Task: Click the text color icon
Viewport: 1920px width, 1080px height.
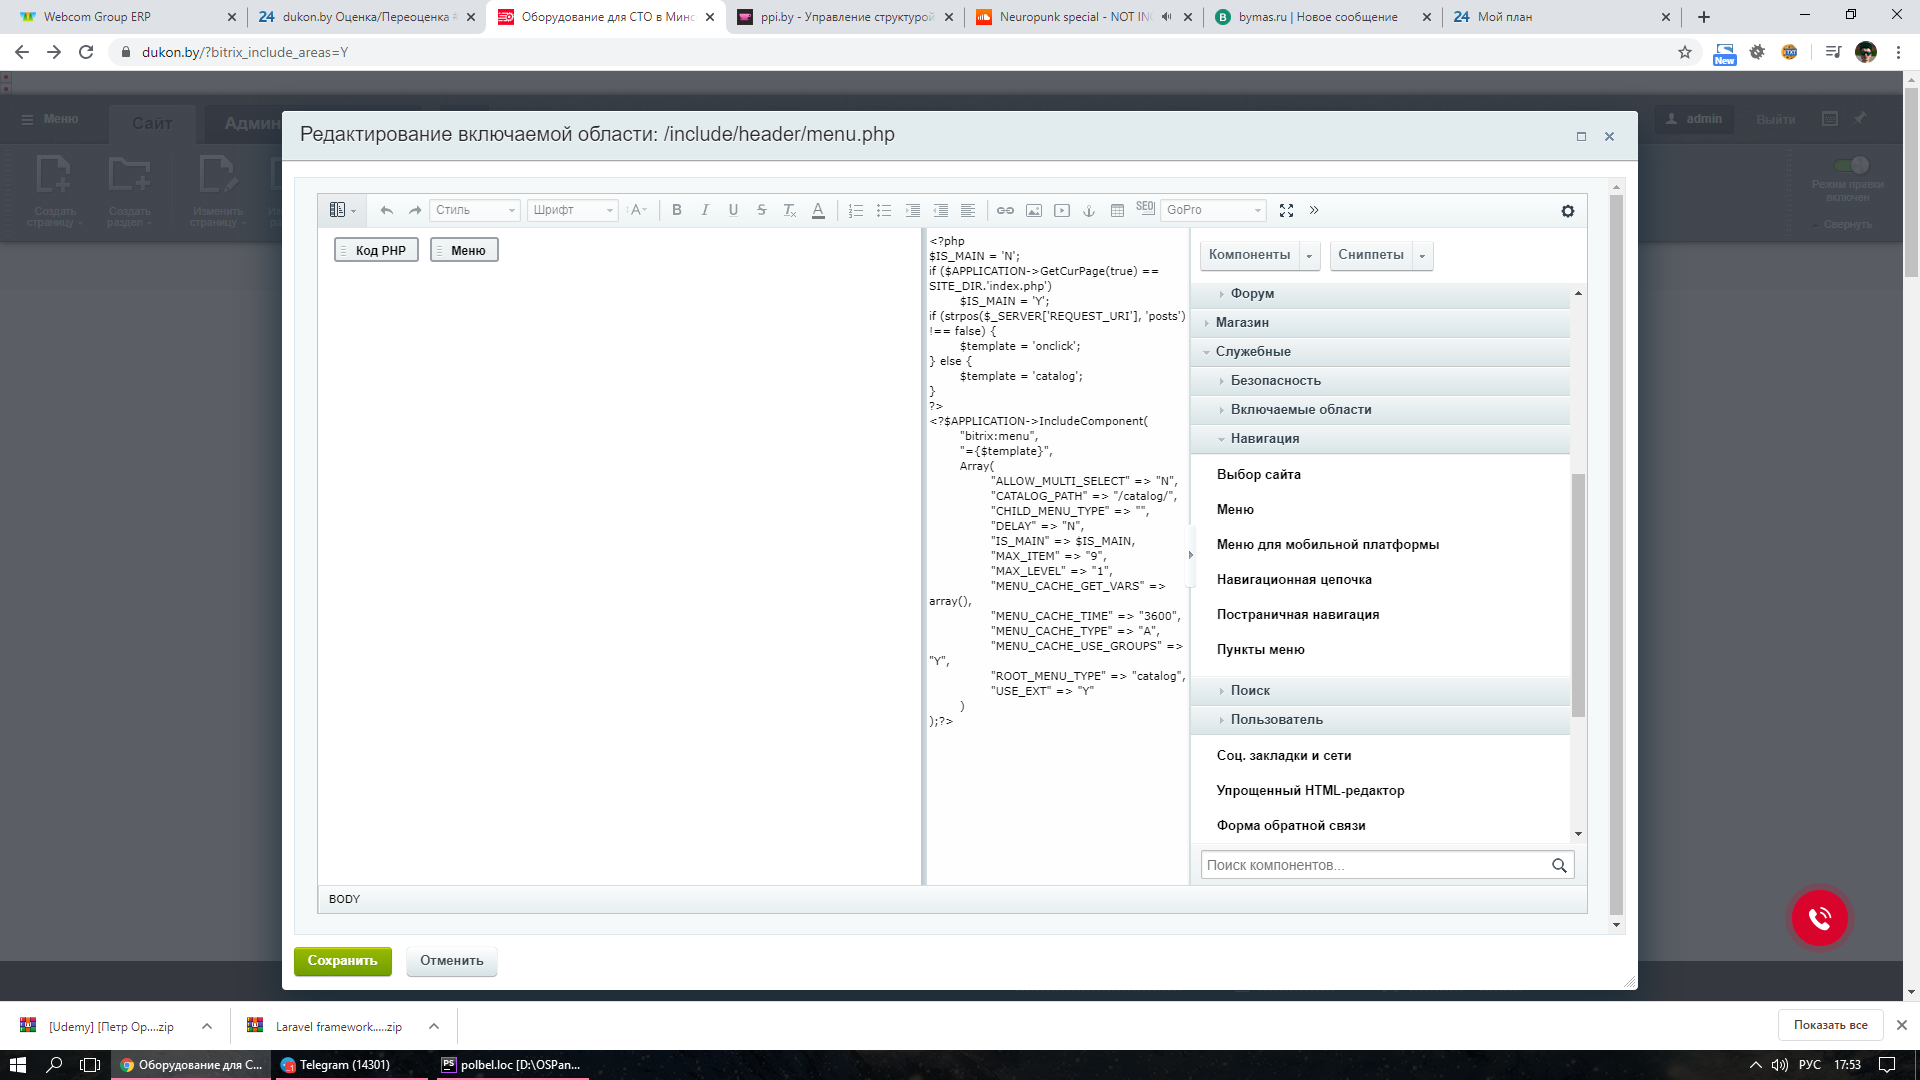Action: coord(818,210)
